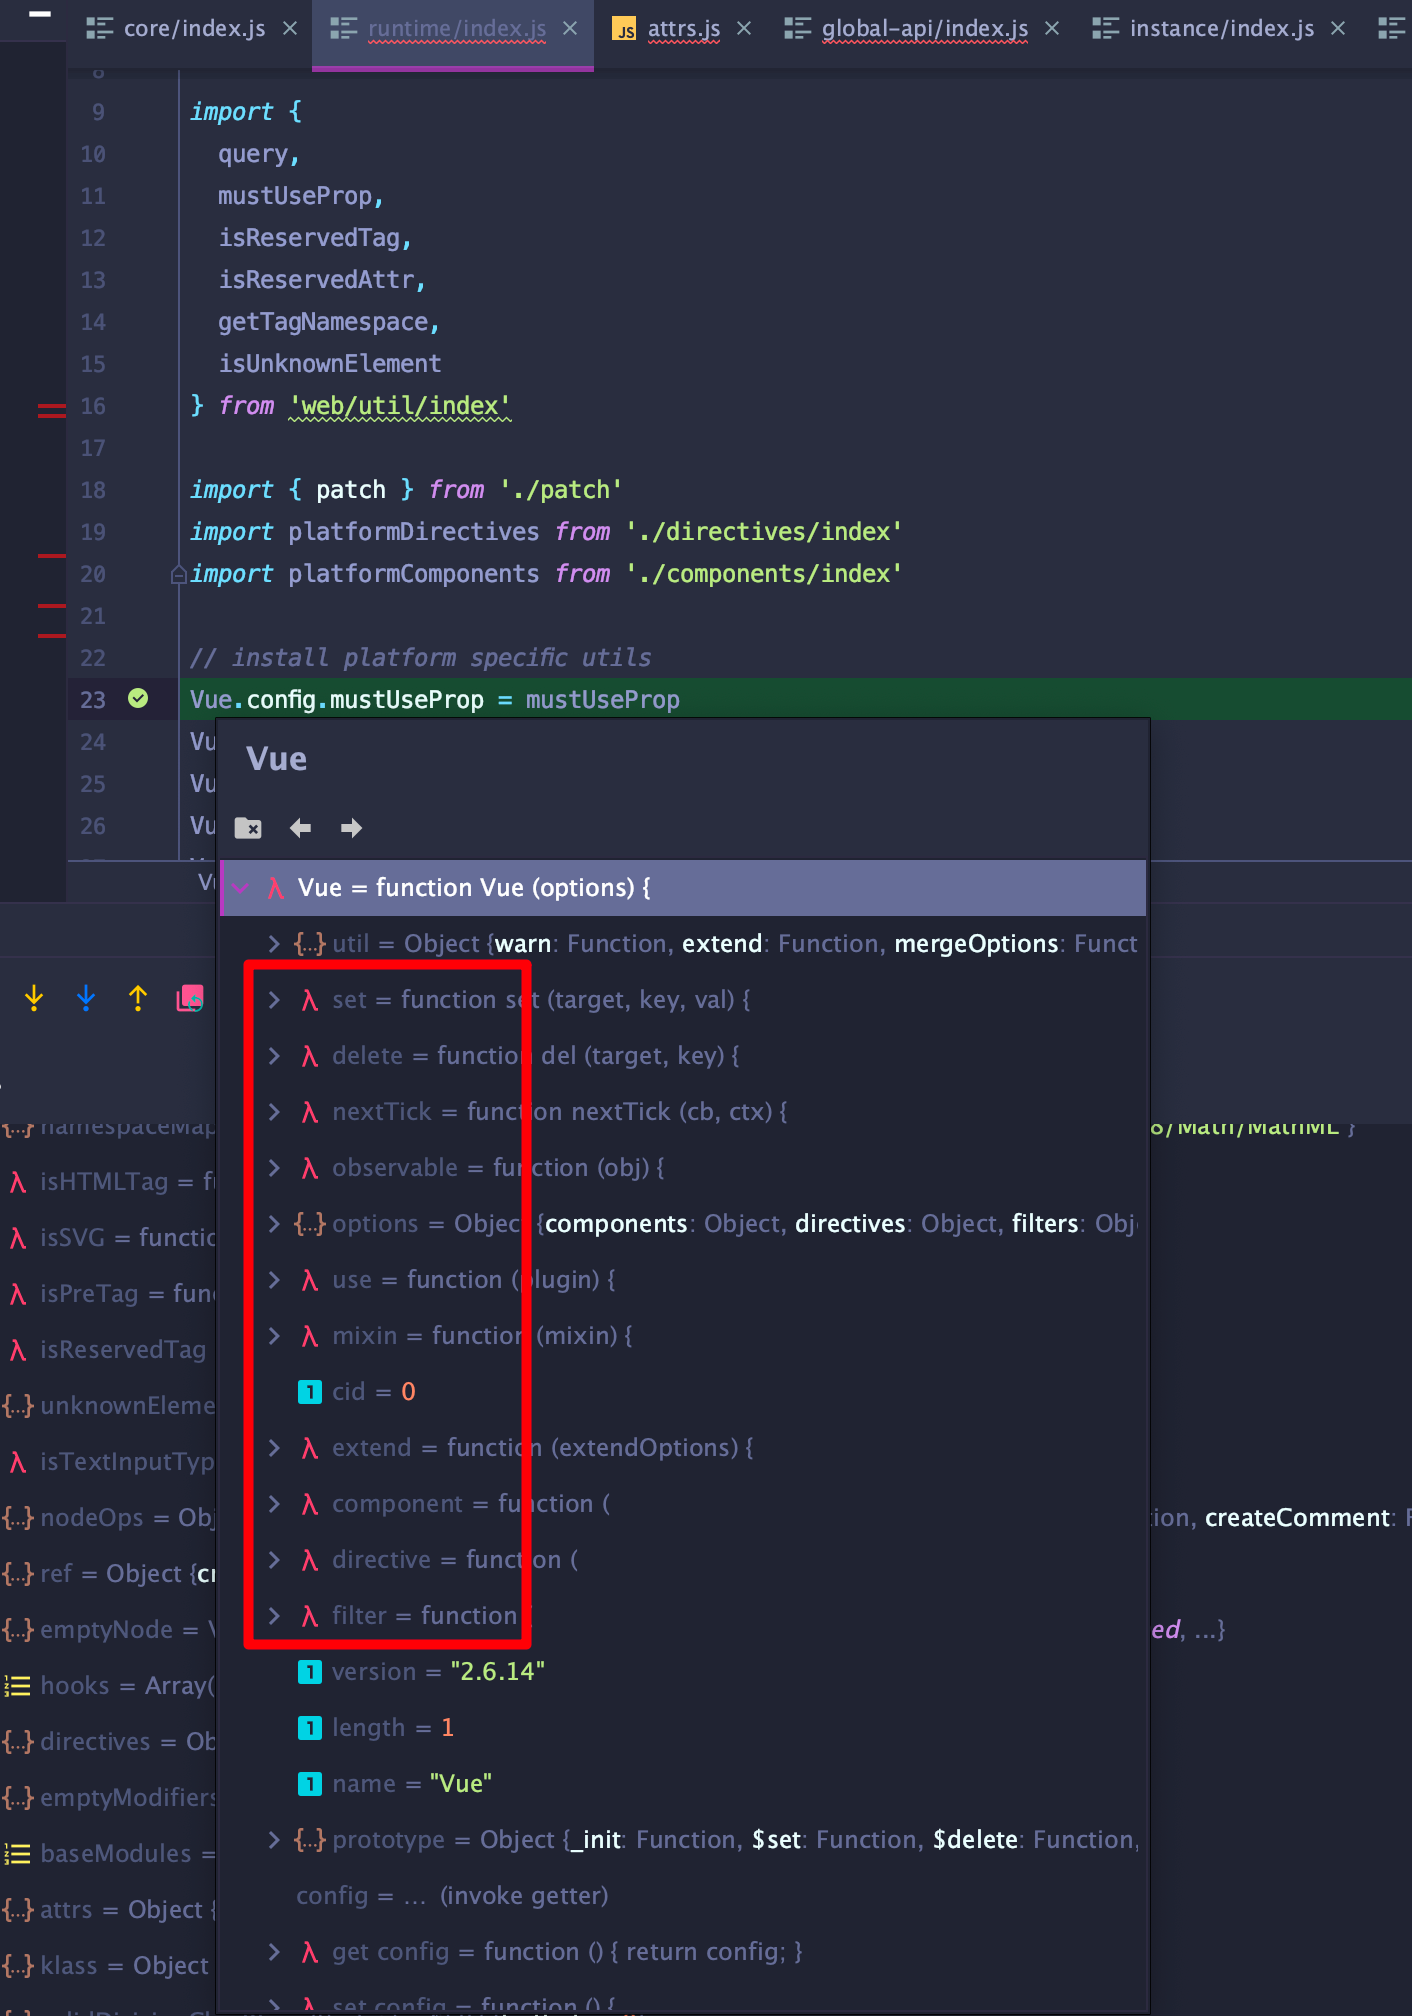Click the object braces icon beside util
This screenshot has width=1412, height=2016.
[310, 944]
